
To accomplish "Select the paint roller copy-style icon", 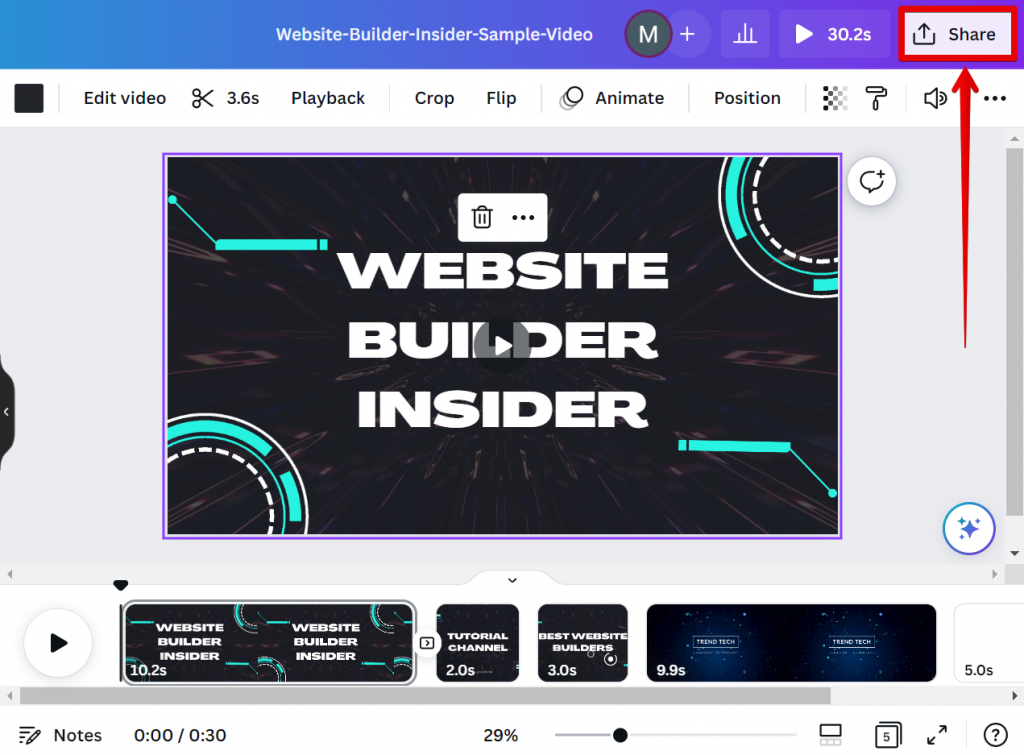I will coord(877,98).
